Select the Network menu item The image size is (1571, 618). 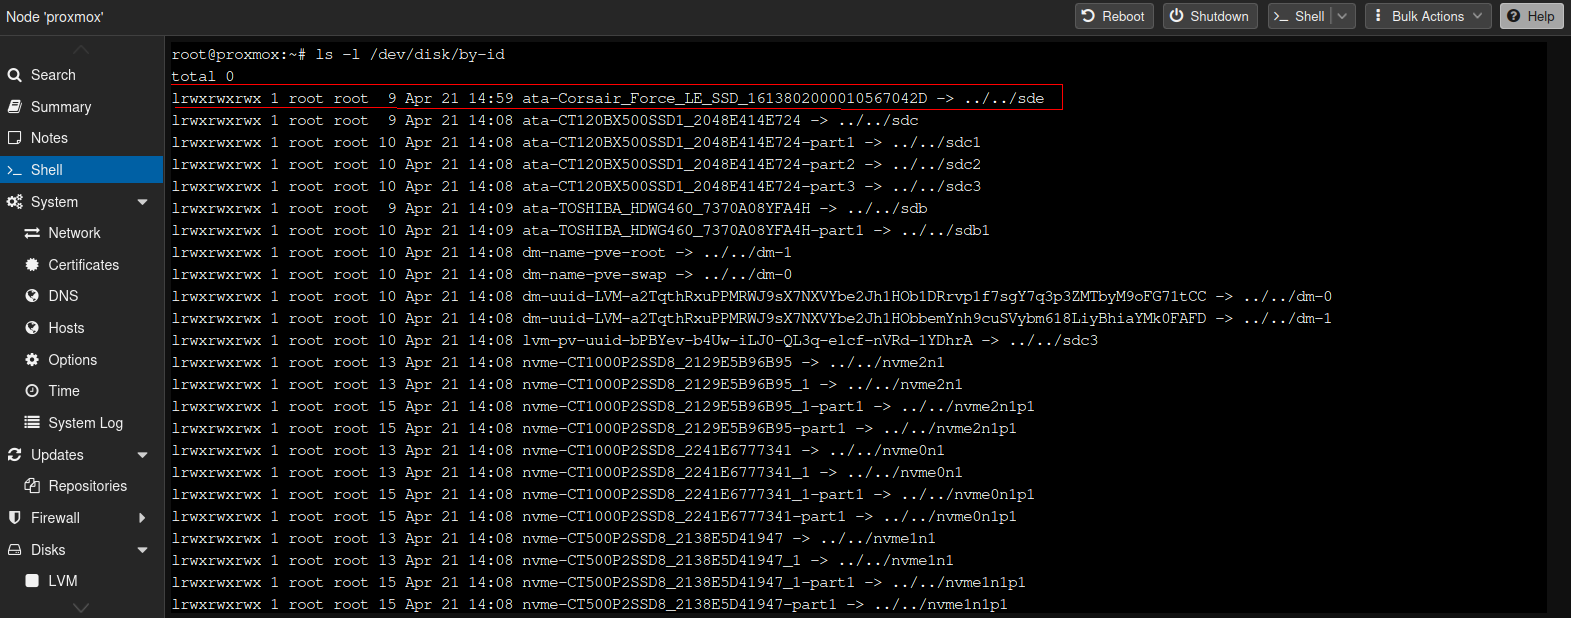[82, 233]
